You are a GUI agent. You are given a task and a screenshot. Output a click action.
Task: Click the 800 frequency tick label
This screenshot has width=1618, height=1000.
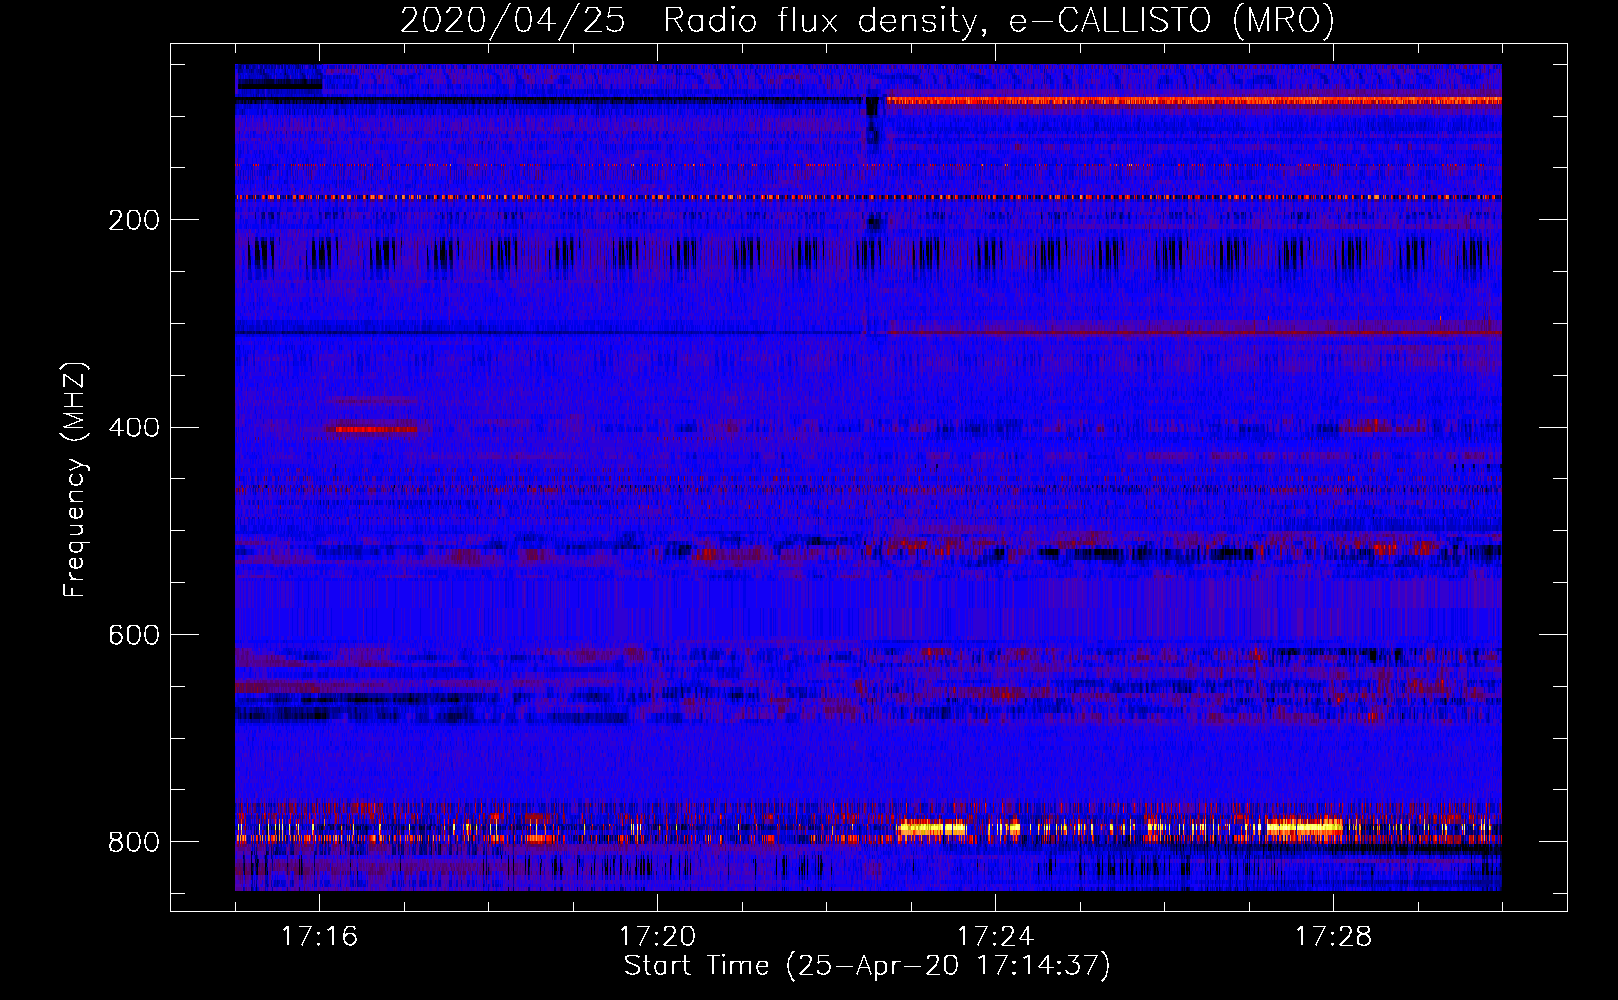tap(134, 843)
